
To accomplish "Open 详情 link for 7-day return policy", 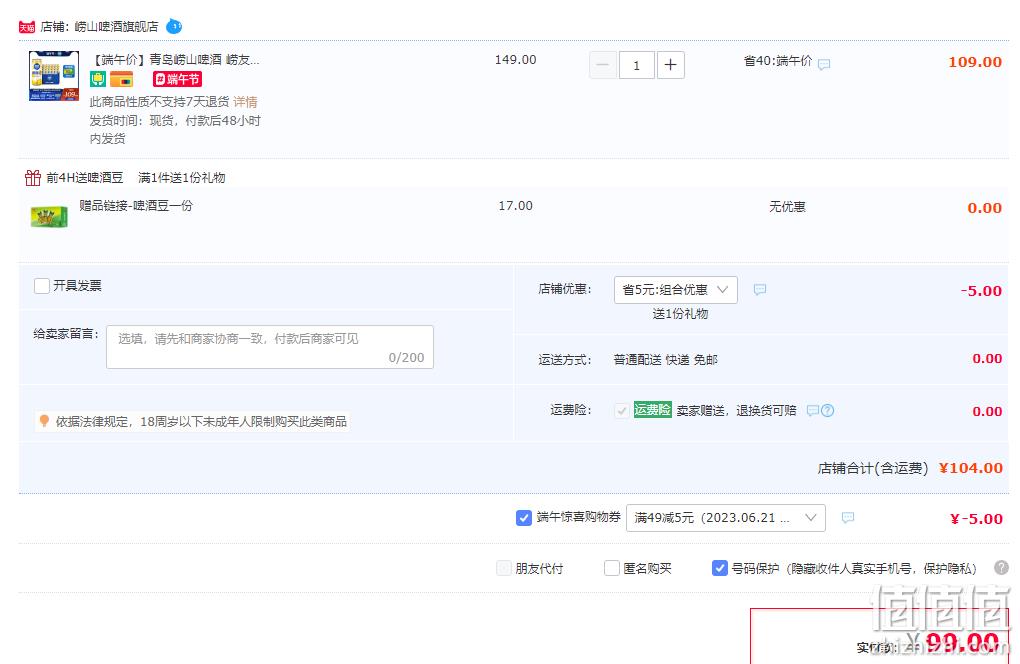I will (x=245, y=102).
